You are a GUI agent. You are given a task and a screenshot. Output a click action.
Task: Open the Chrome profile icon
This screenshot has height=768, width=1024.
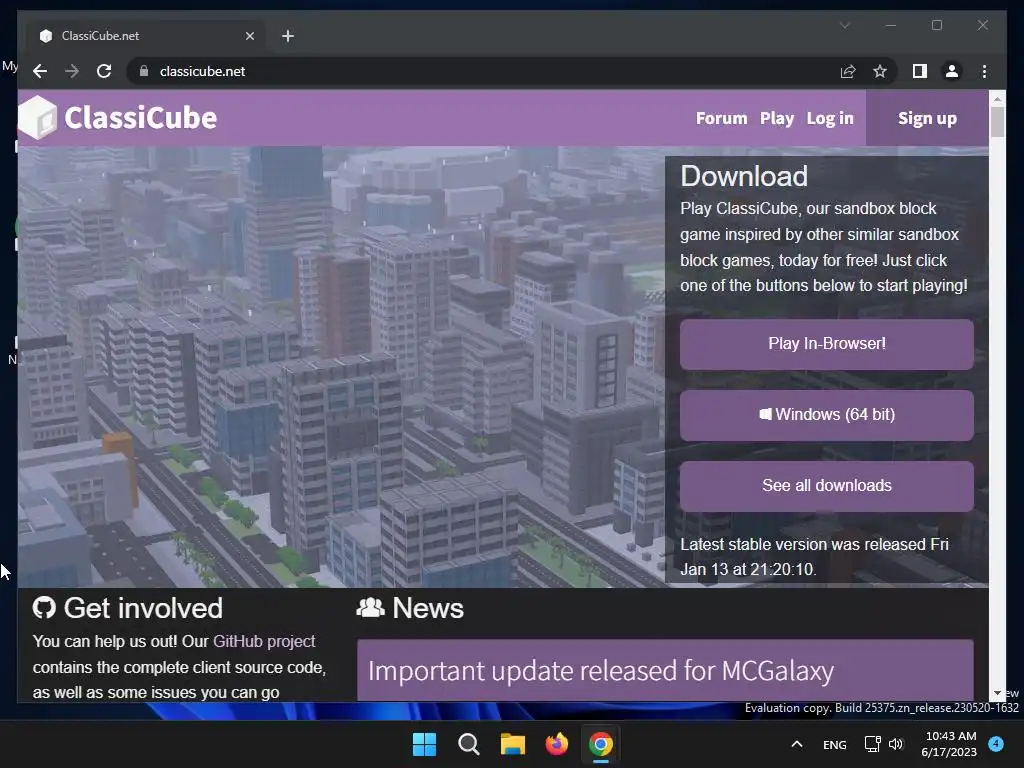pyautogui.click(x=952, y=71)
